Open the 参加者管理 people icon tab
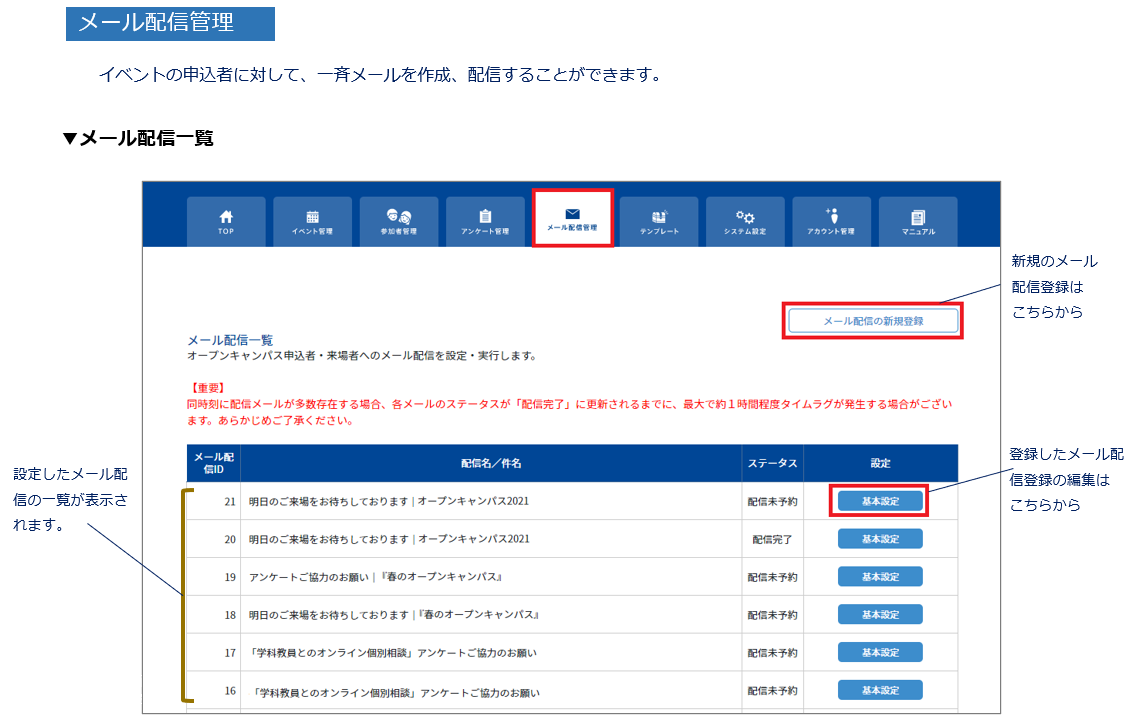Viewport: 1130px width, 723px height. click(399, 221)
